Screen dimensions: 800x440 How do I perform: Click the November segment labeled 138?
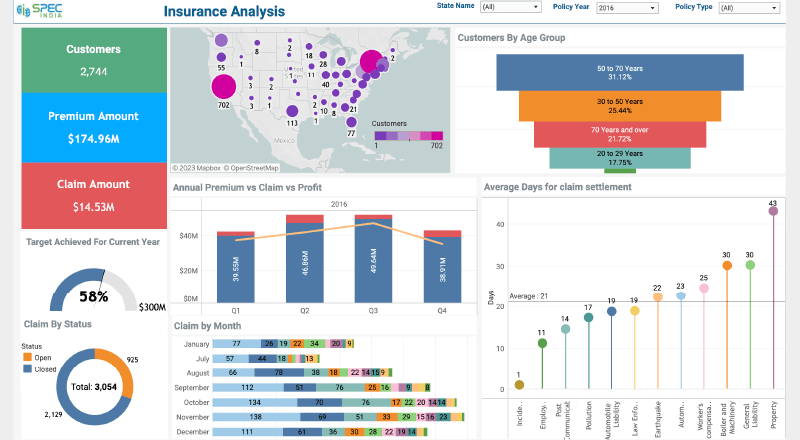256,417
